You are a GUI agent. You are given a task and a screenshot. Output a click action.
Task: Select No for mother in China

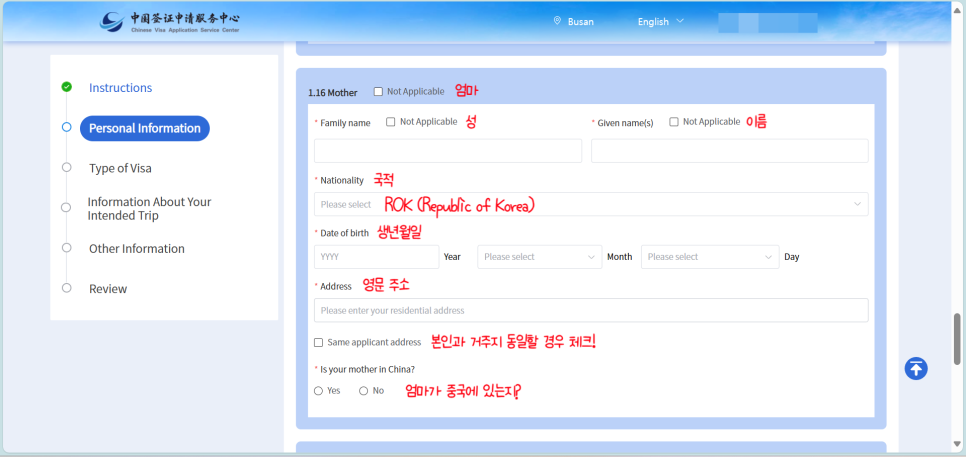click(x=363, y=390)
